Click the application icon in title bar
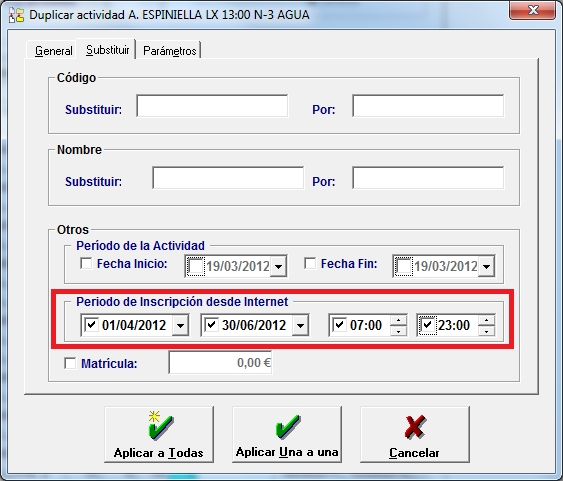This screenshot has height=481, width=563. 16,15
